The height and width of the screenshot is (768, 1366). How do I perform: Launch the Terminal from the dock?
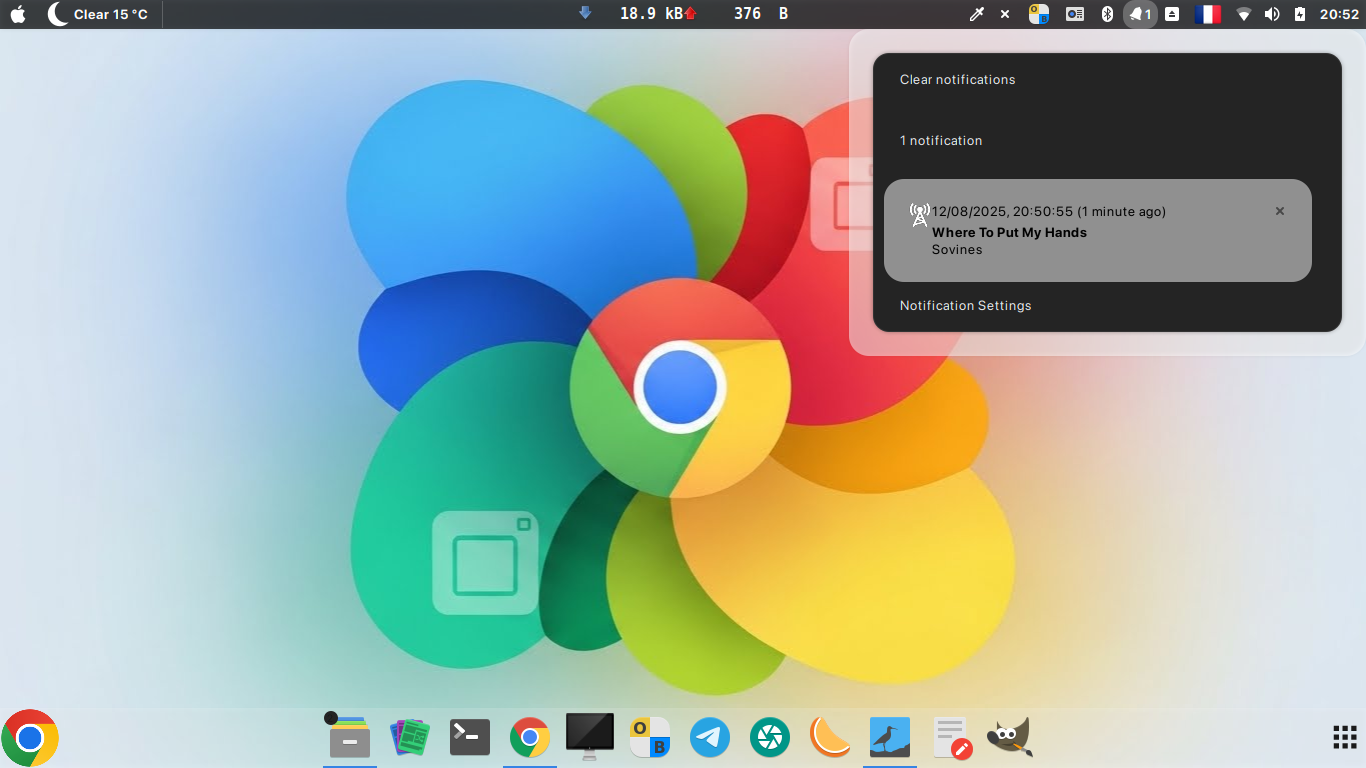(x=470, y=738)
